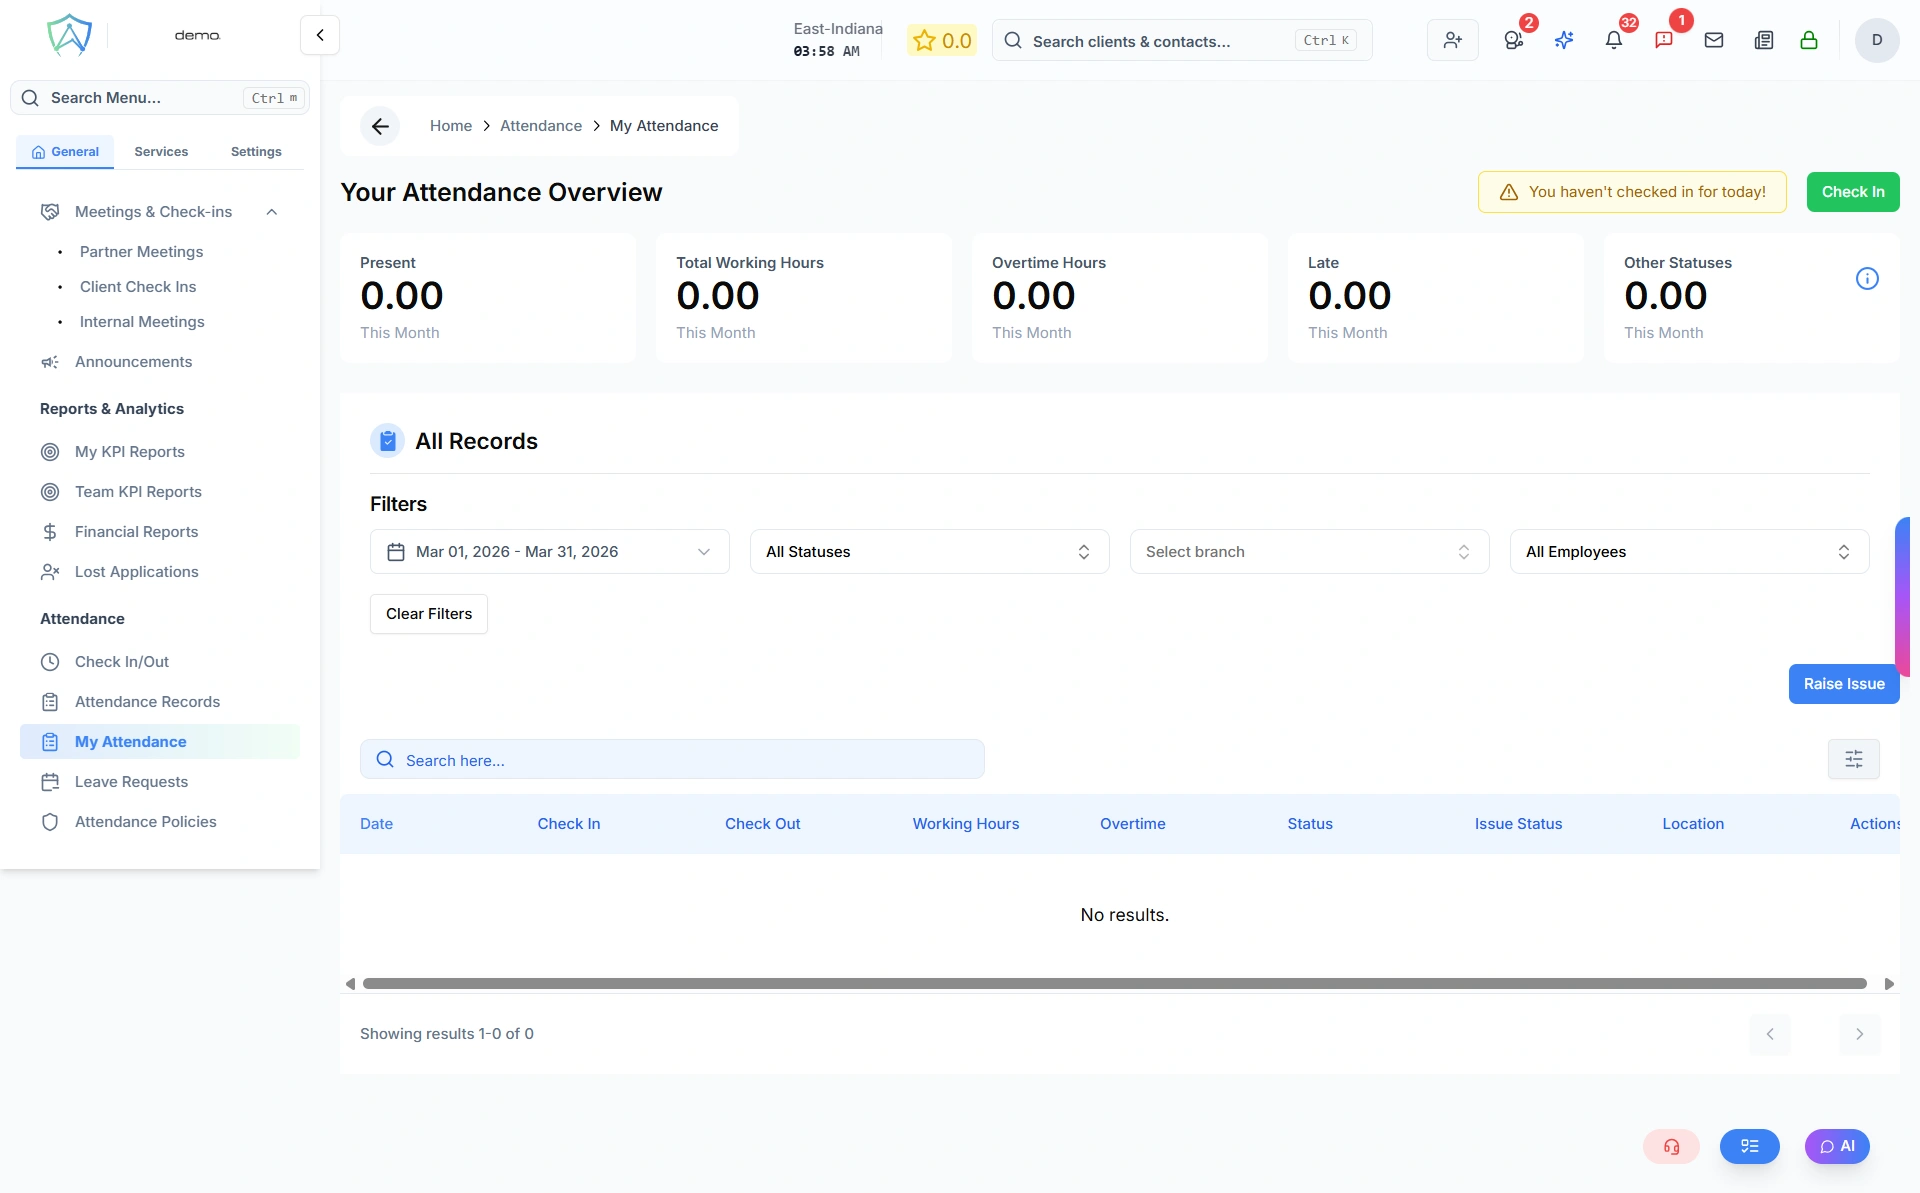Switch to the Services tab
Image resolution: width=1920 pixels, height=1193 pixels.
tap(161, 152)
